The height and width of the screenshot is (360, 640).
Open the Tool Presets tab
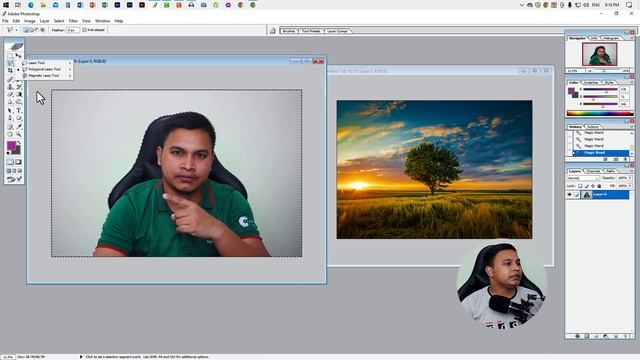coord(311,31)
